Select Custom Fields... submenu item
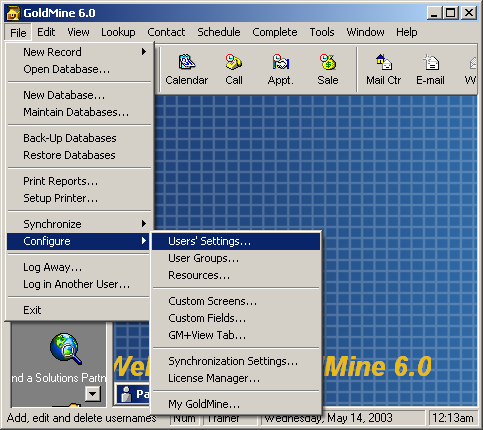Image resolution: width=483 pixels, height=430 pixels. click(236, 318)
